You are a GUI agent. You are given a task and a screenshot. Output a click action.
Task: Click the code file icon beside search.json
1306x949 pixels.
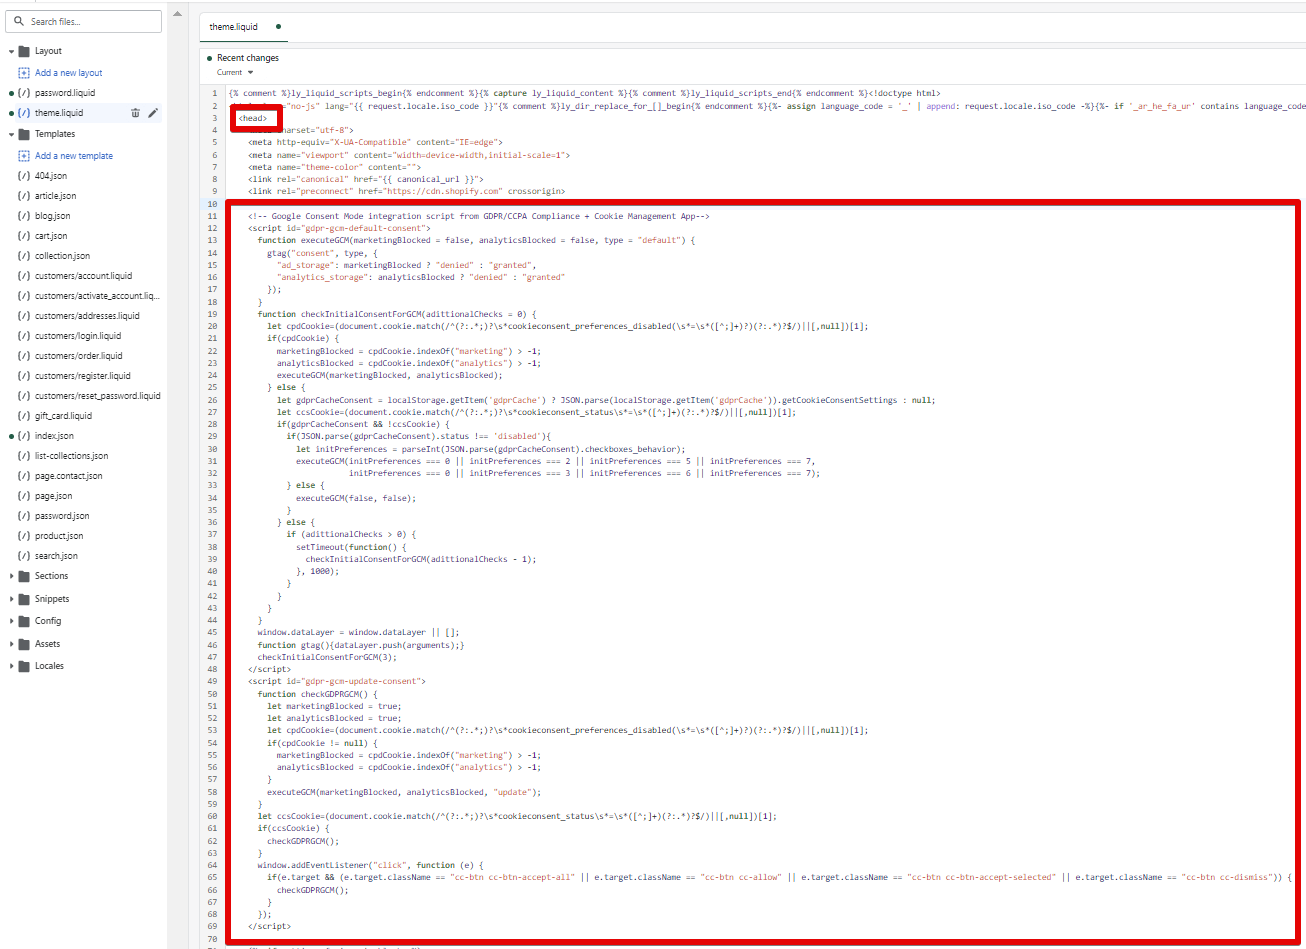(24, 556)
